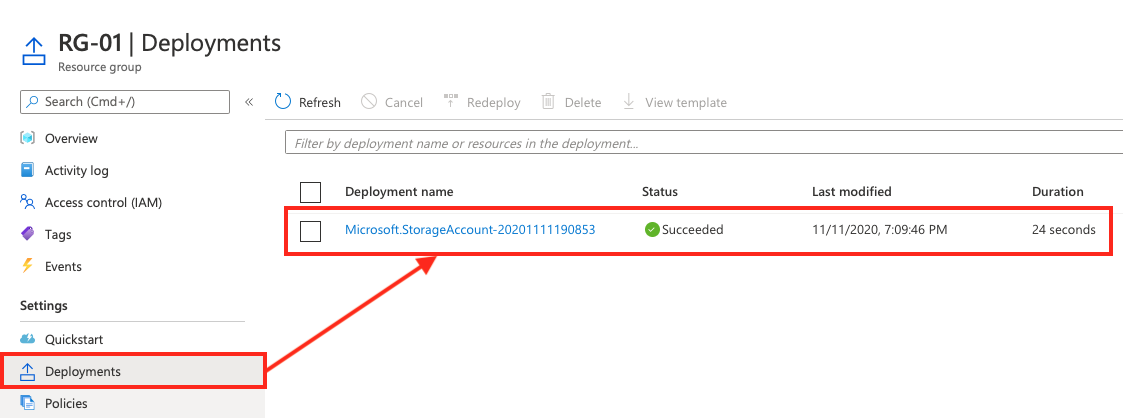Click the Events lightning bolt icon
This screenshot has width=1123, height=418.
pyautogui.click(x=28, y=266)
